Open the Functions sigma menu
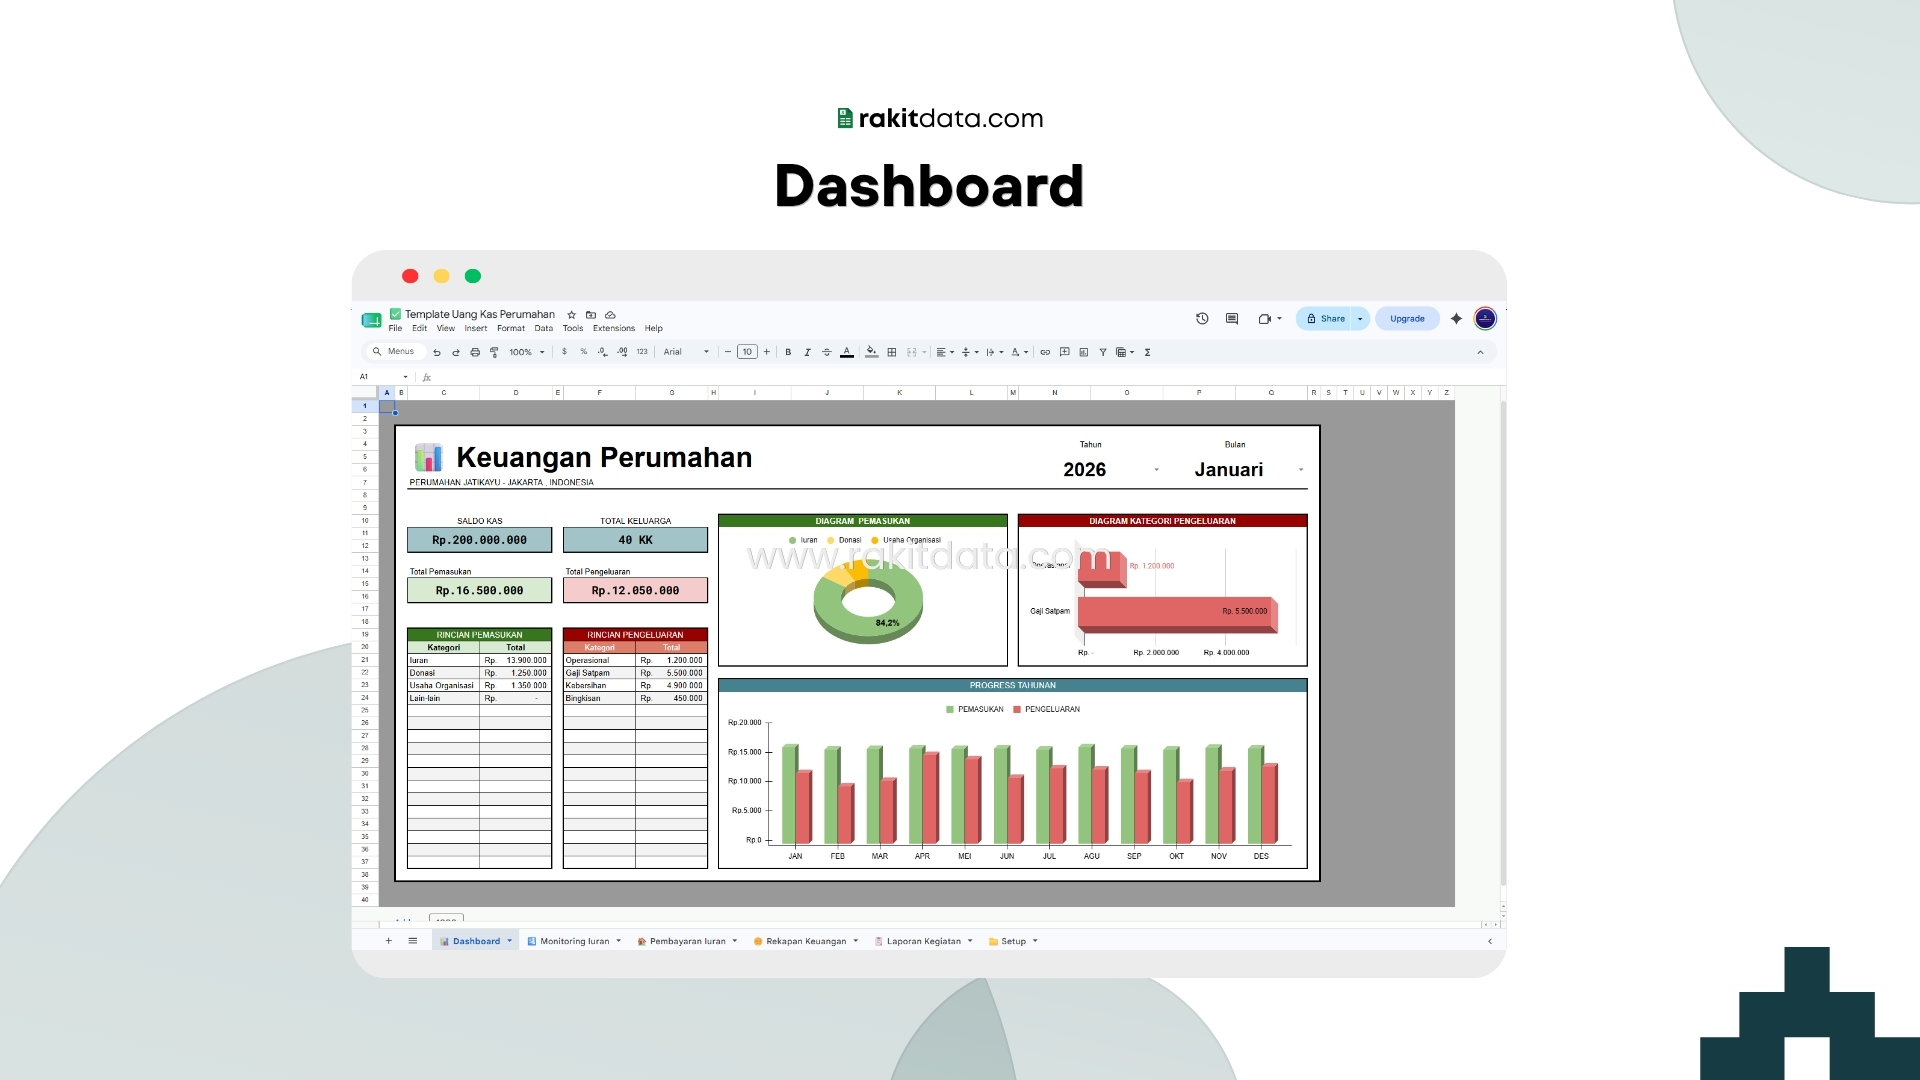This screenshot has width=1920, height=1080. 1148,352
